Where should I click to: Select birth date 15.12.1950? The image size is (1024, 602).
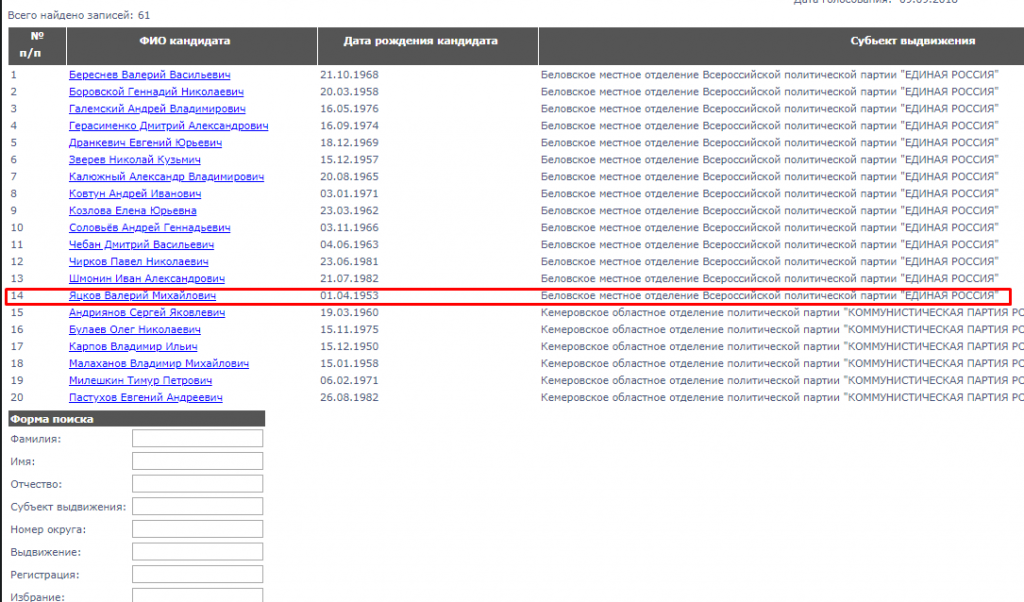(349, 347)
